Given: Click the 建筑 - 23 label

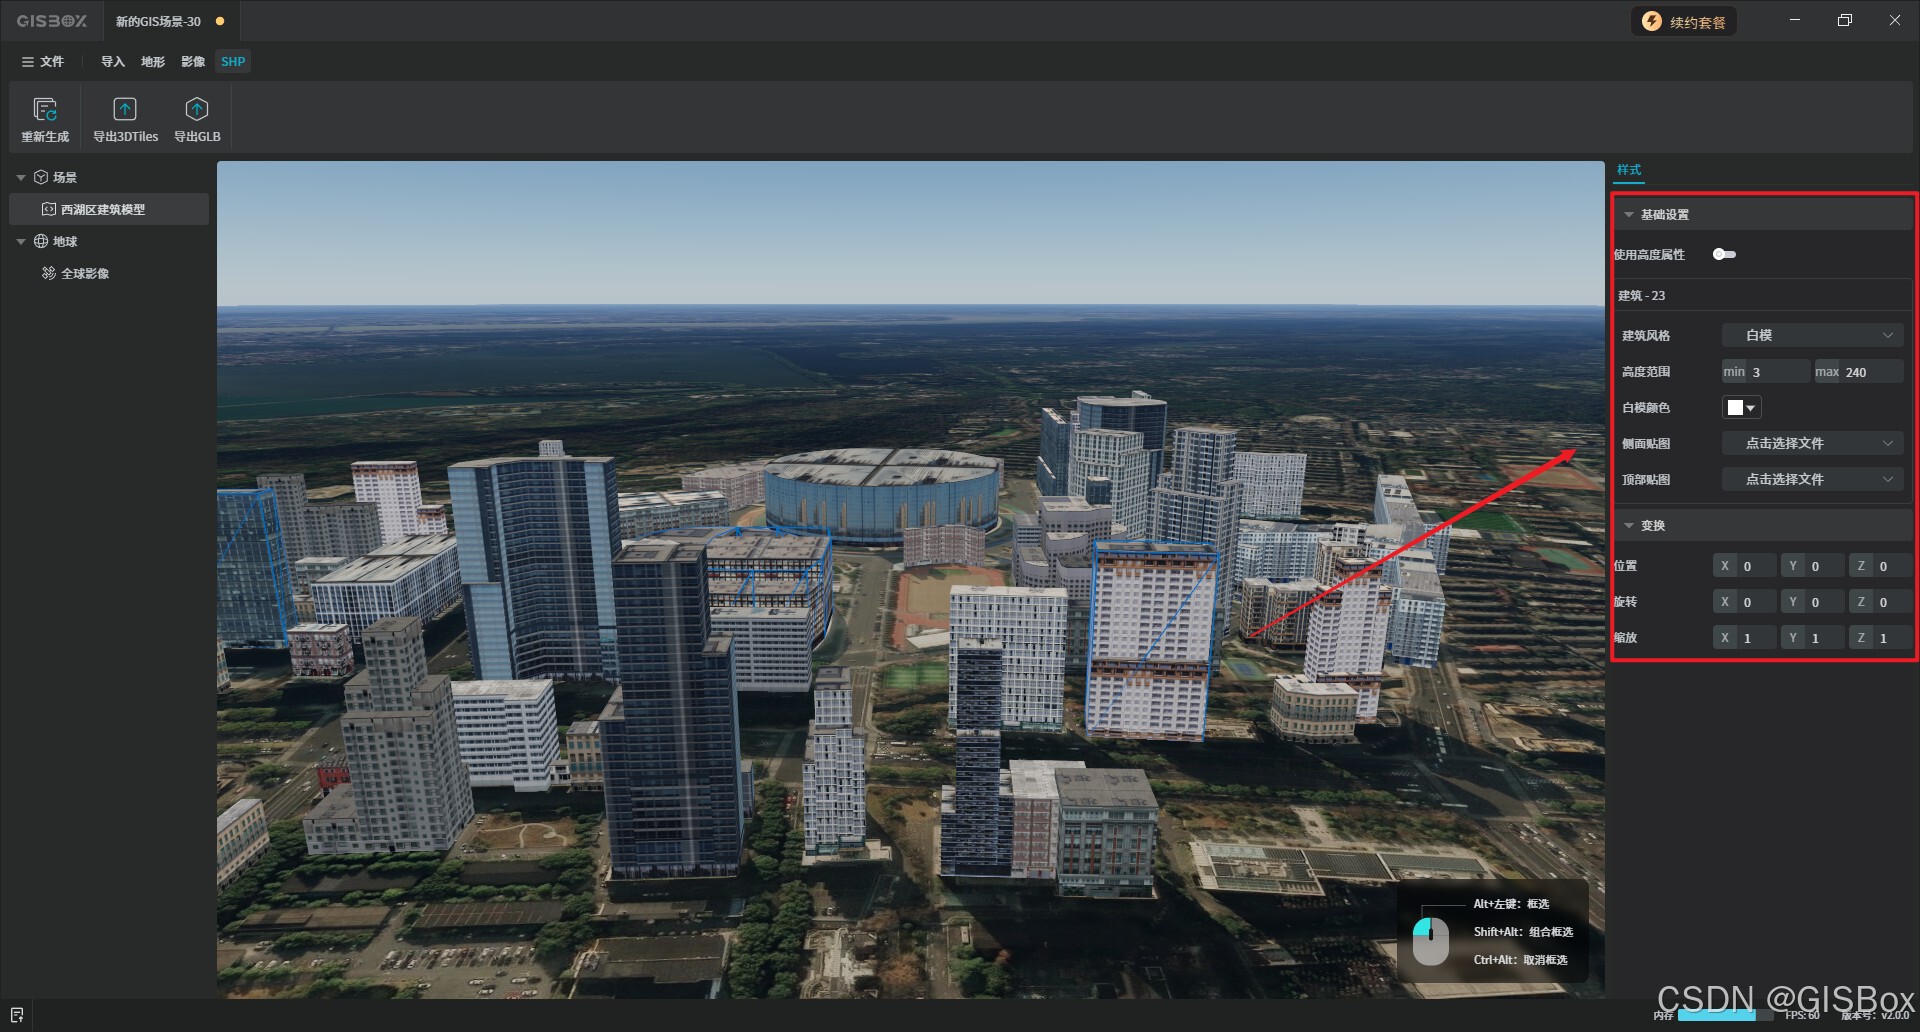Looking at the screenshot, I should click(x=1642, y=296).
